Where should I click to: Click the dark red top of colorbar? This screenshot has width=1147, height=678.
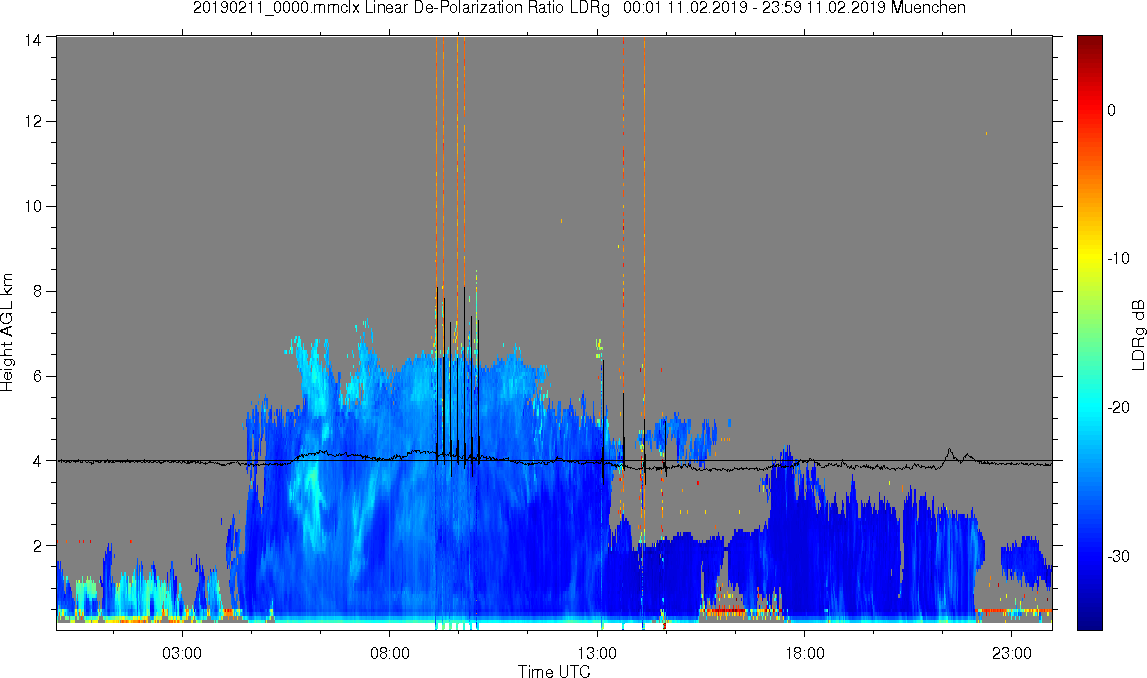coord(1089,42)
